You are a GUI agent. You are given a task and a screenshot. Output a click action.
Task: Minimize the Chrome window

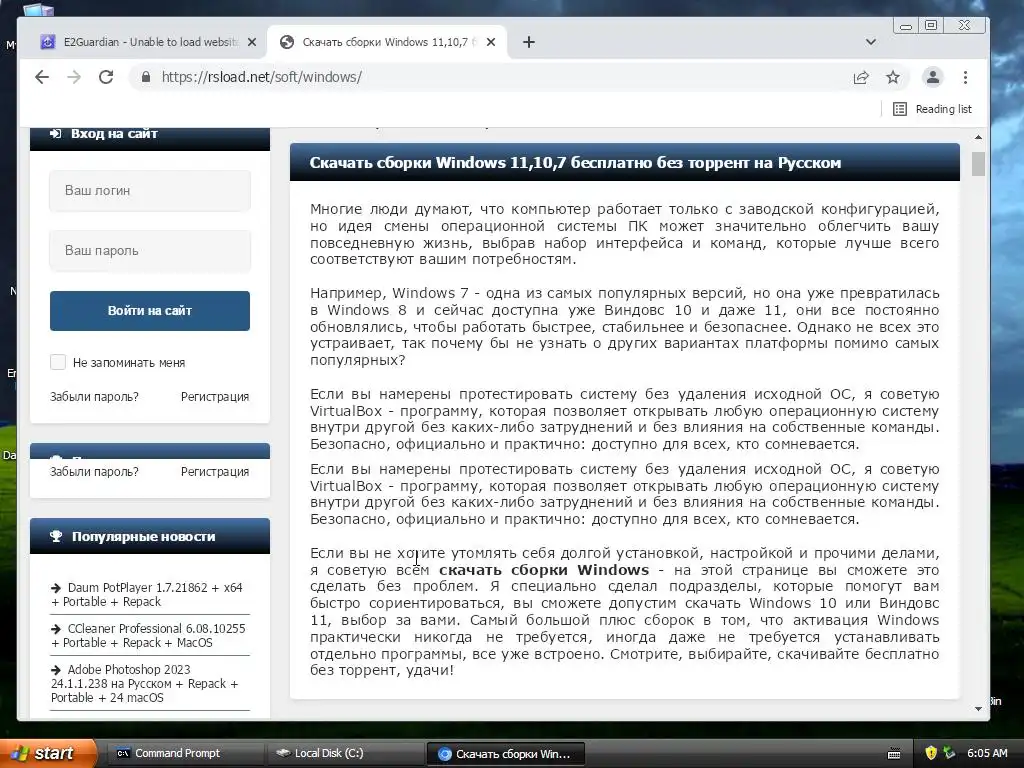pos(906,25)
